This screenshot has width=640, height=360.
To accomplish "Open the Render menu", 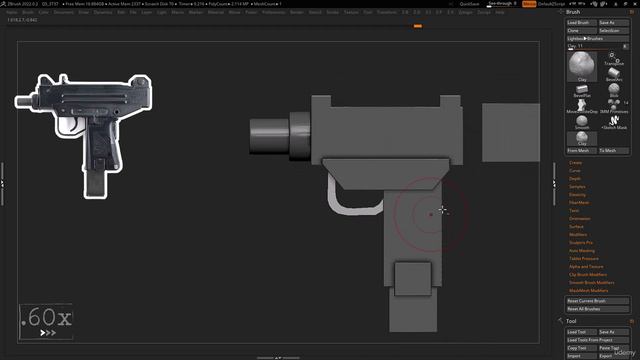I will [297, 12].
